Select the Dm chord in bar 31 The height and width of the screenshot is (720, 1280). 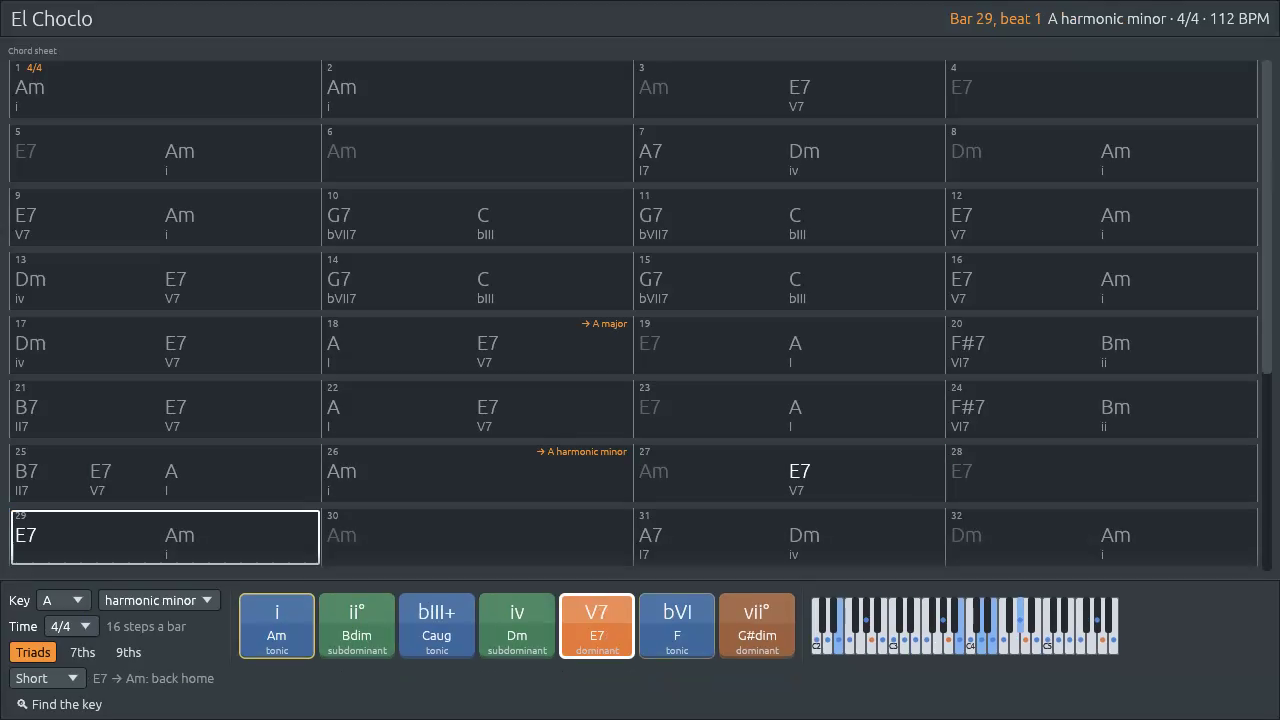(x=804, y=535)
